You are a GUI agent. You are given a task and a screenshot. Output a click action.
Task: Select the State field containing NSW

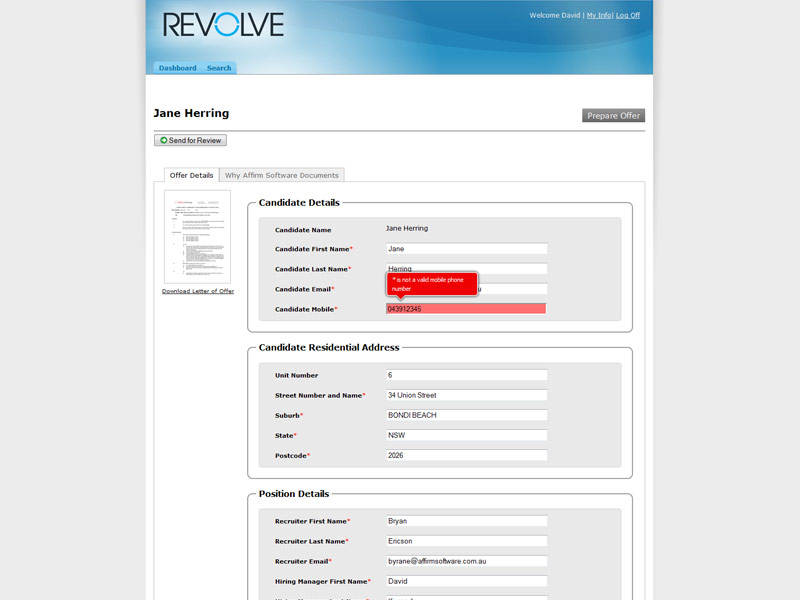(x=466, y=436)
